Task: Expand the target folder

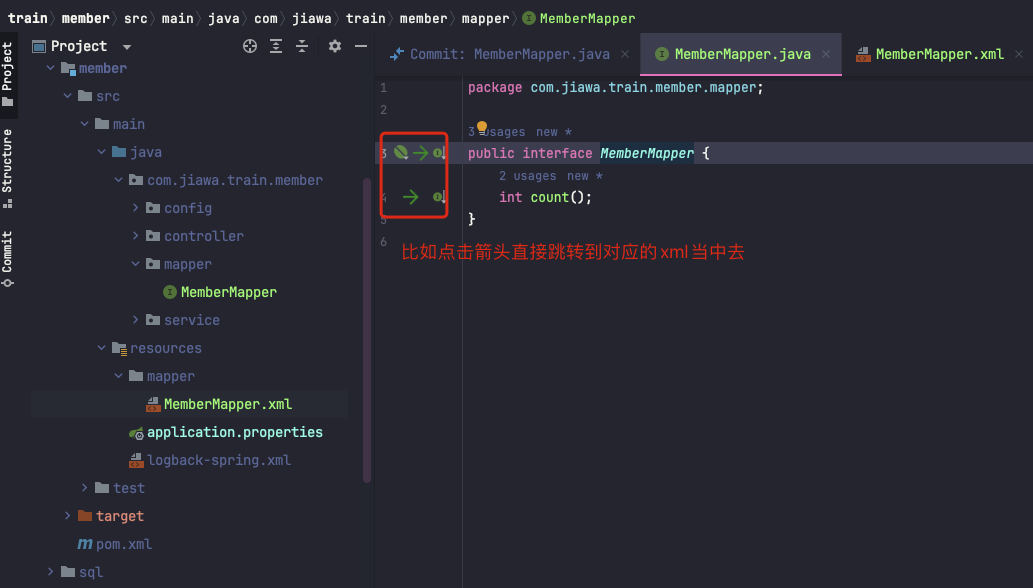Action: click(x=67, y=516)
